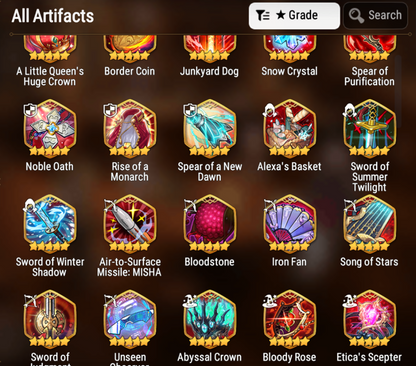This screenshot has width=416, height=366.
Task: Click the Snow Crystal artifact label
Action: pyautogui.click(x=289, y=71)
